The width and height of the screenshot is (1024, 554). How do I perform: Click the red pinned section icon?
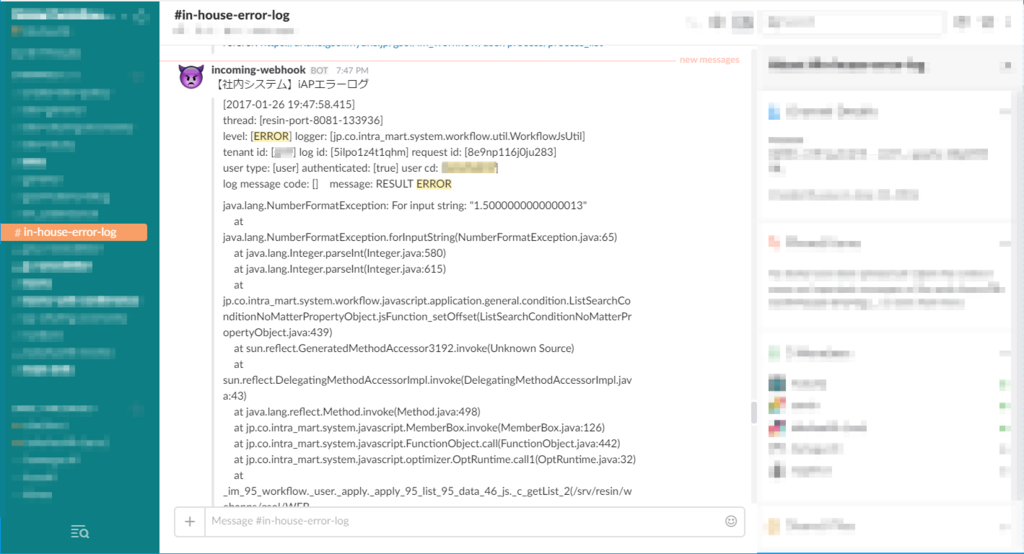[774, 242]
